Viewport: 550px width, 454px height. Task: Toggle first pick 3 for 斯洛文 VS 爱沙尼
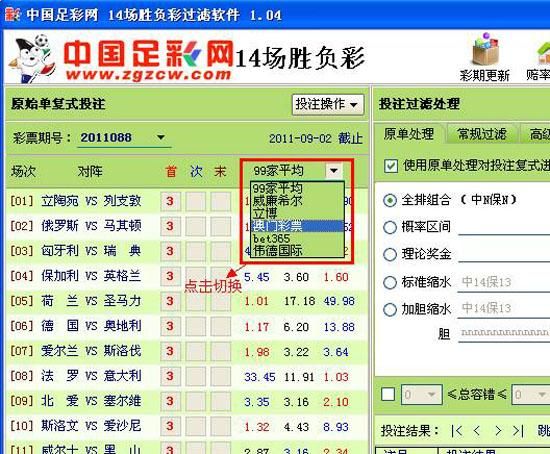click(170, 426)
